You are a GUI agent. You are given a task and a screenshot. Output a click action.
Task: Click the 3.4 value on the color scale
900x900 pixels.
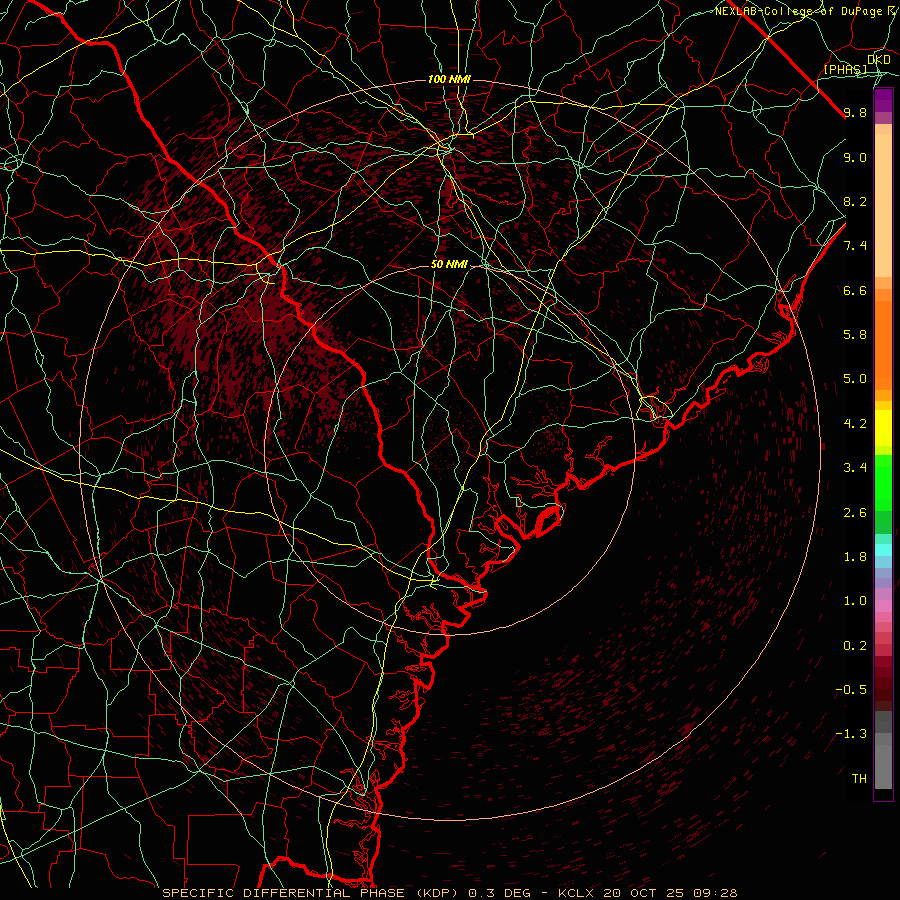coord(855,468)
